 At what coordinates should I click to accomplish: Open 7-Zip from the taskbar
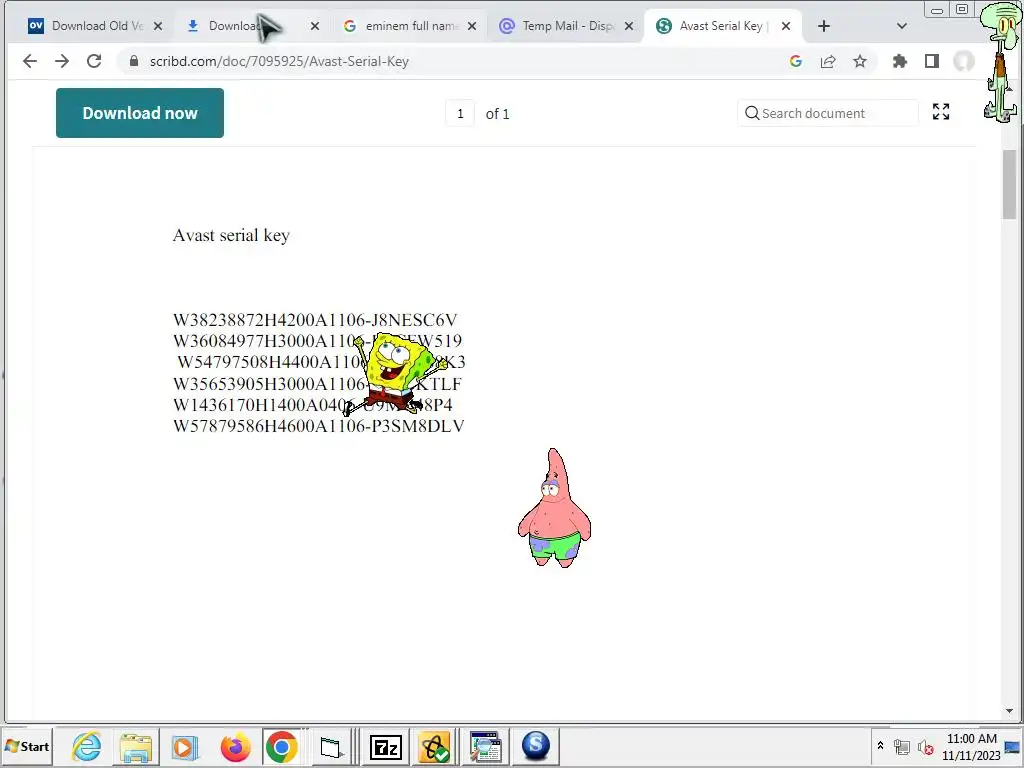pyautogui.click(x=385, y=746)
